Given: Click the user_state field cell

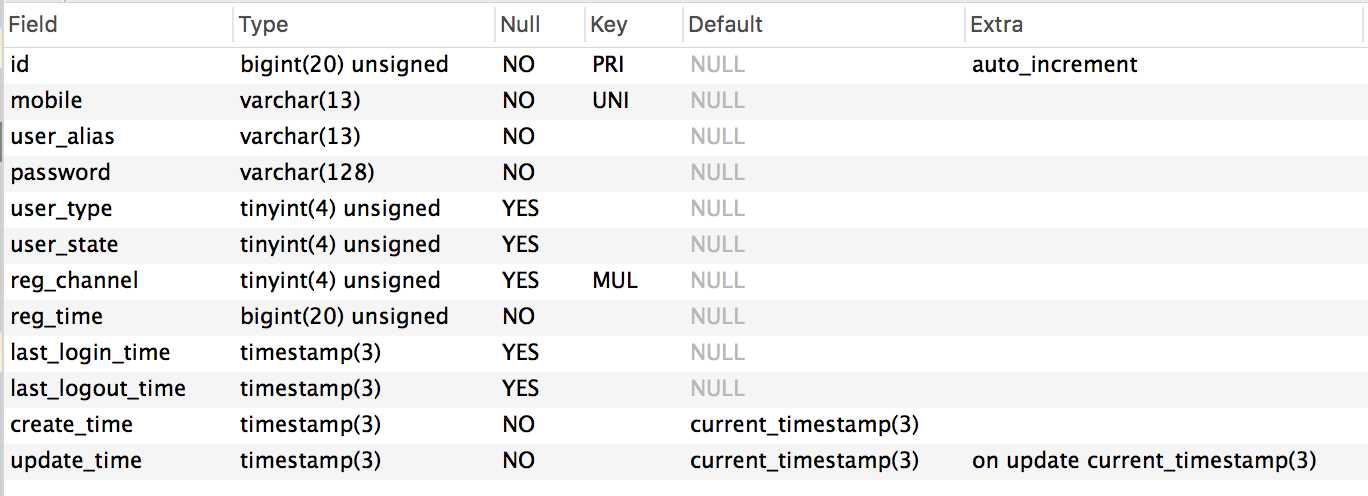Looking at the screenshot, I should (x=118, y=244).
